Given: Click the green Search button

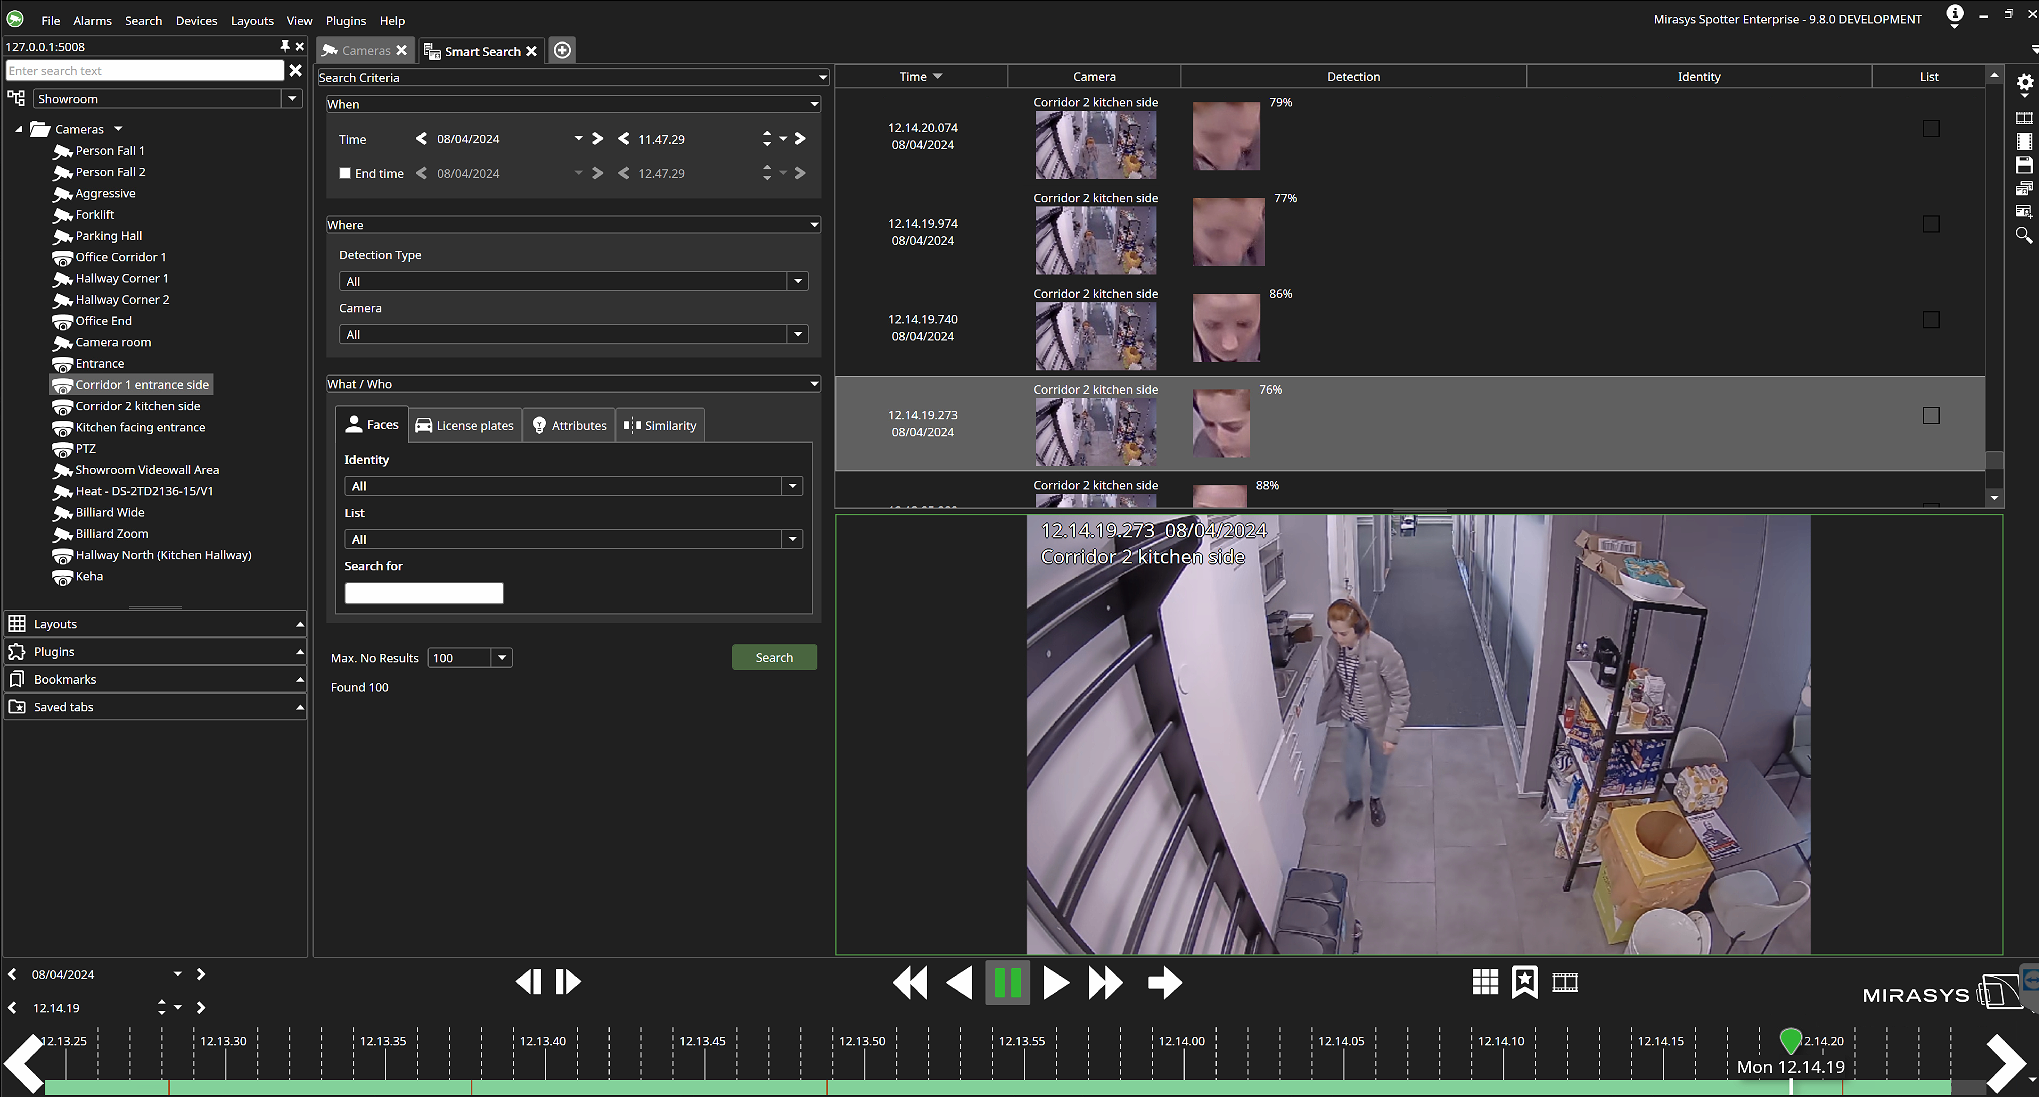Looking at the screenshot, I should click(774, 657).
